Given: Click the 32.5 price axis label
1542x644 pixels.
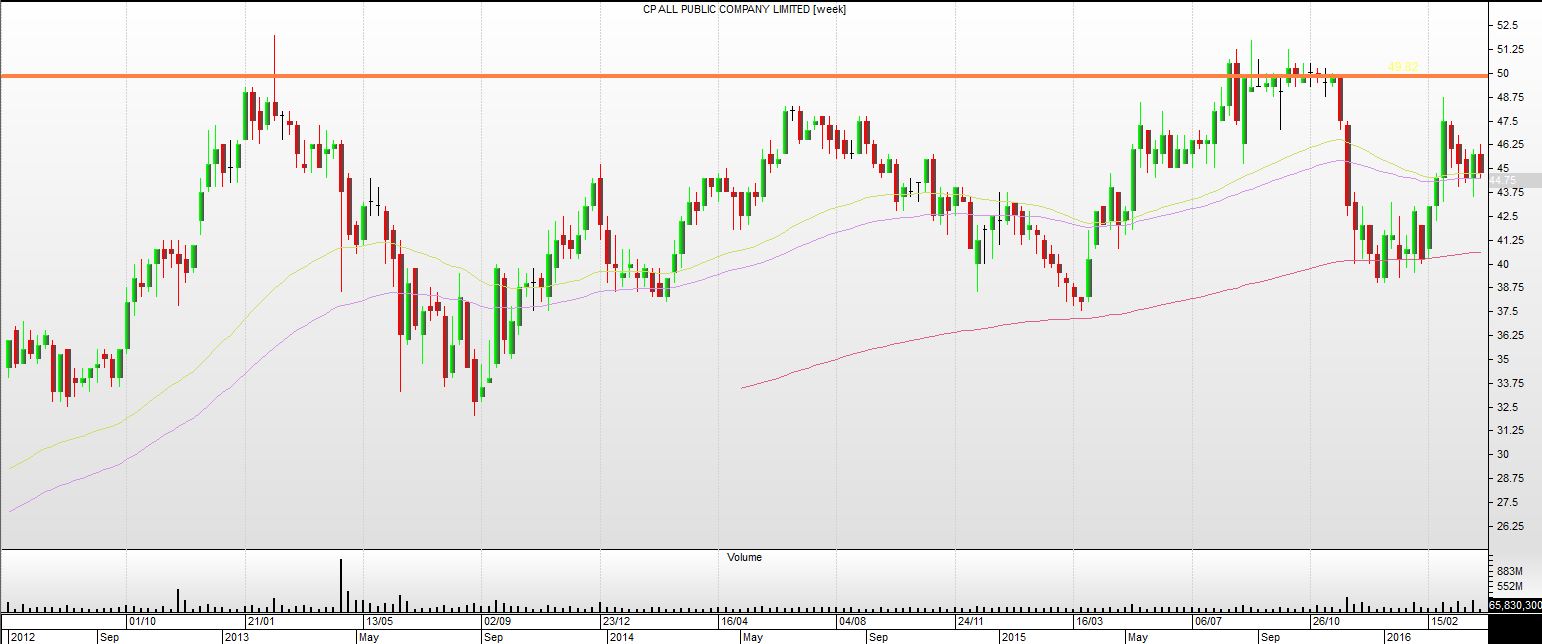Looking at the screenshot, I should coord(1508,407).
